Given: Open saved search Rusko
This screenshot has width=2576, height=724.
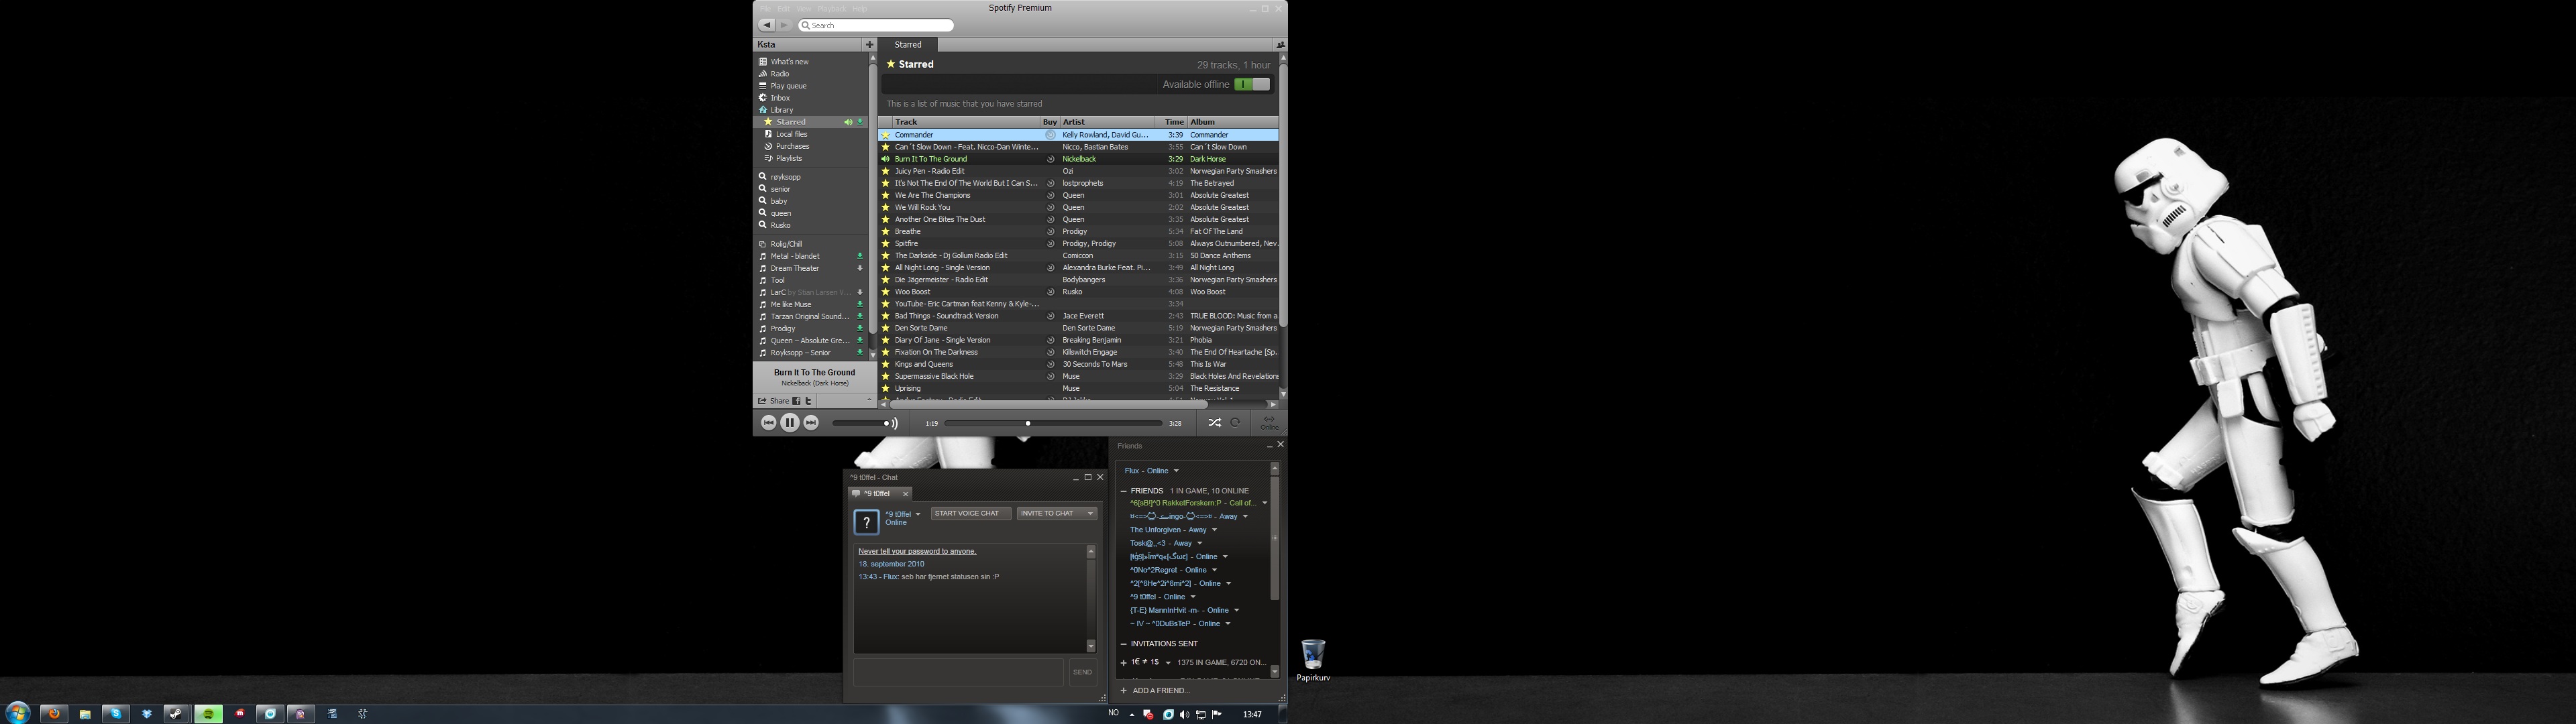Looking at the screenshot, I should point(780,225).
